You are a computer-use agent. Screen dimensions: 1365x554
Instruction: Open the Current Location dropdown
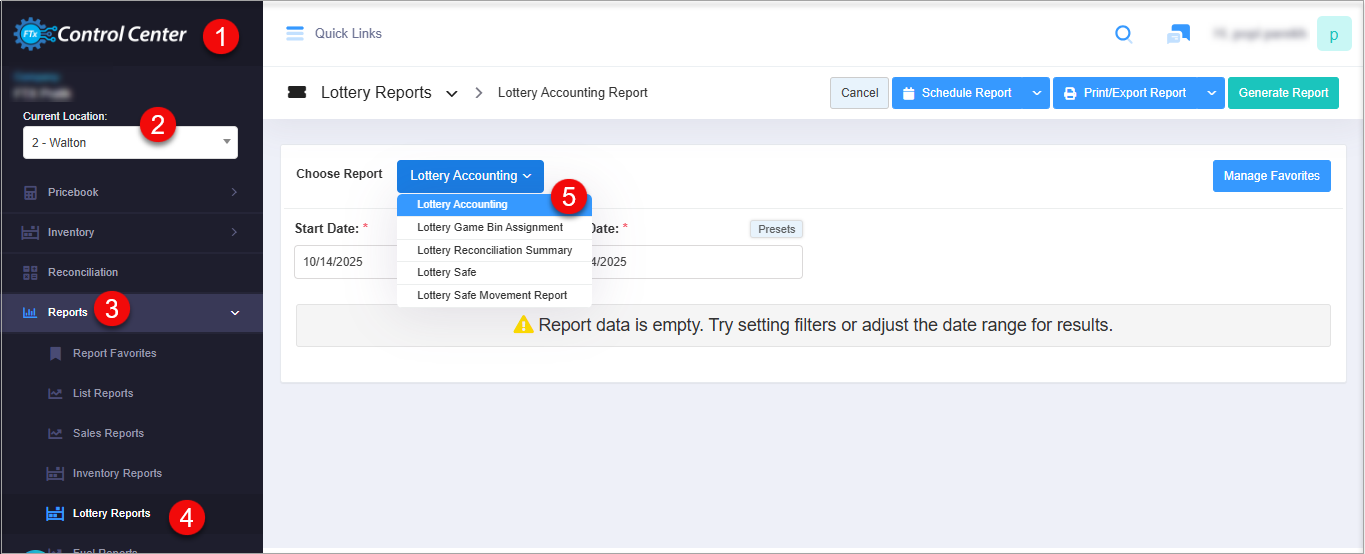[x=130, y=143]
